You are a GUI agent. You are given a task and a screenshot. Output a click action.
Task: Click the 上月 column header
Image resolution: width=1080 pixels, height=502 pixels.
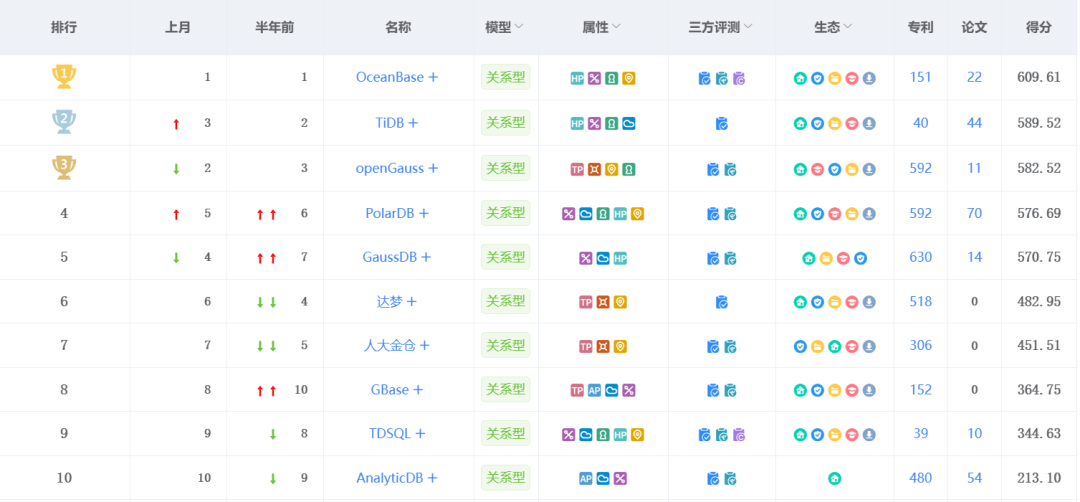(178, 28)
